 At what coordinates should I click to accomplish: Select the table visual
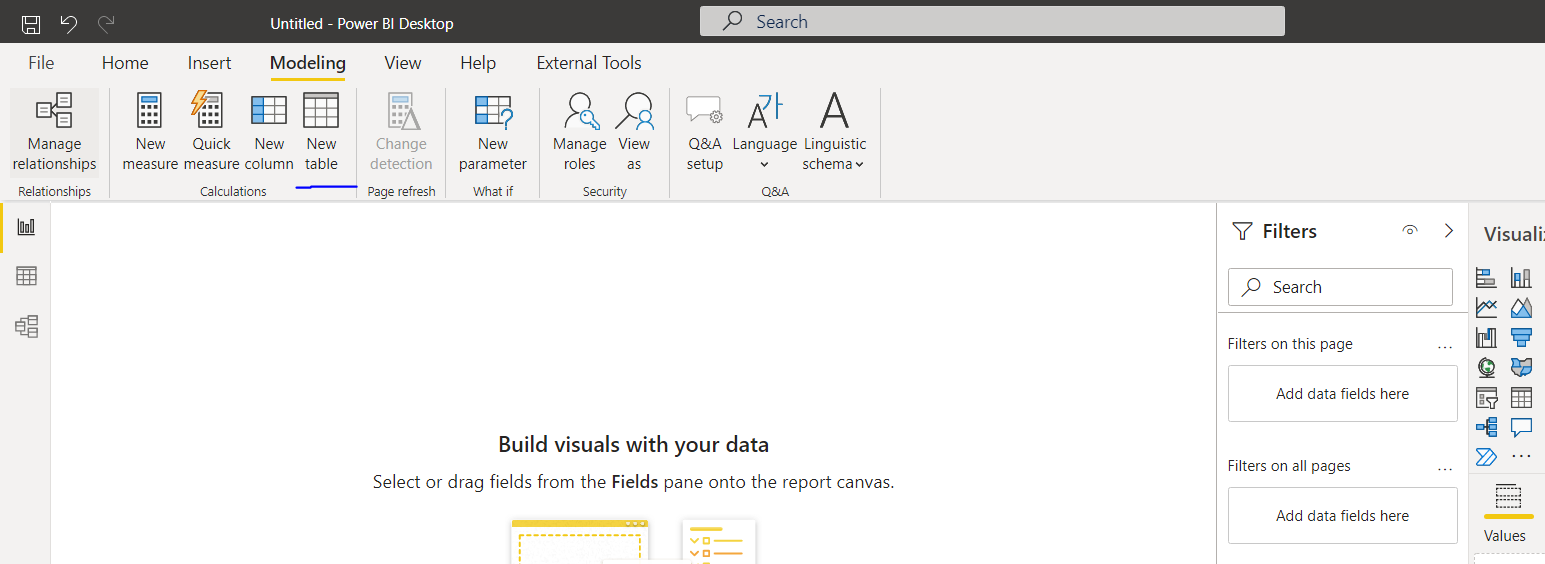[x=1521, y=398]
